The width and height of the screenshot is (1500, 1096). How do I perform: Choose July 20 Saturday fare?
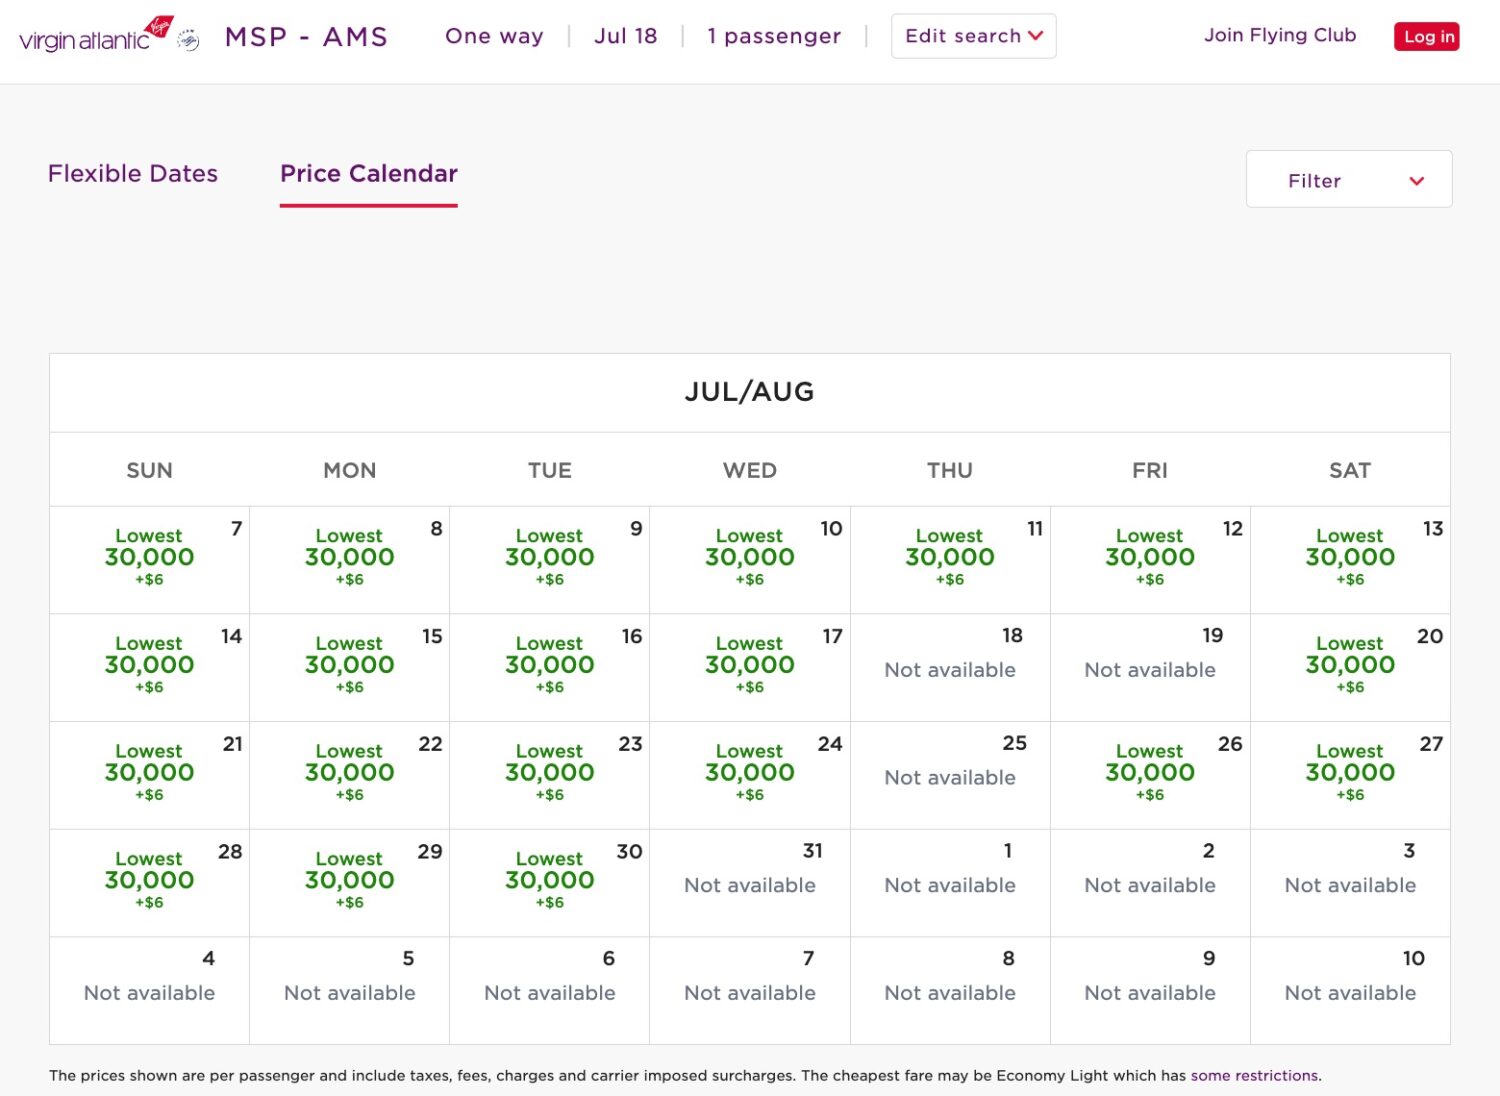pyautogui.click(x=1350, y=665)
